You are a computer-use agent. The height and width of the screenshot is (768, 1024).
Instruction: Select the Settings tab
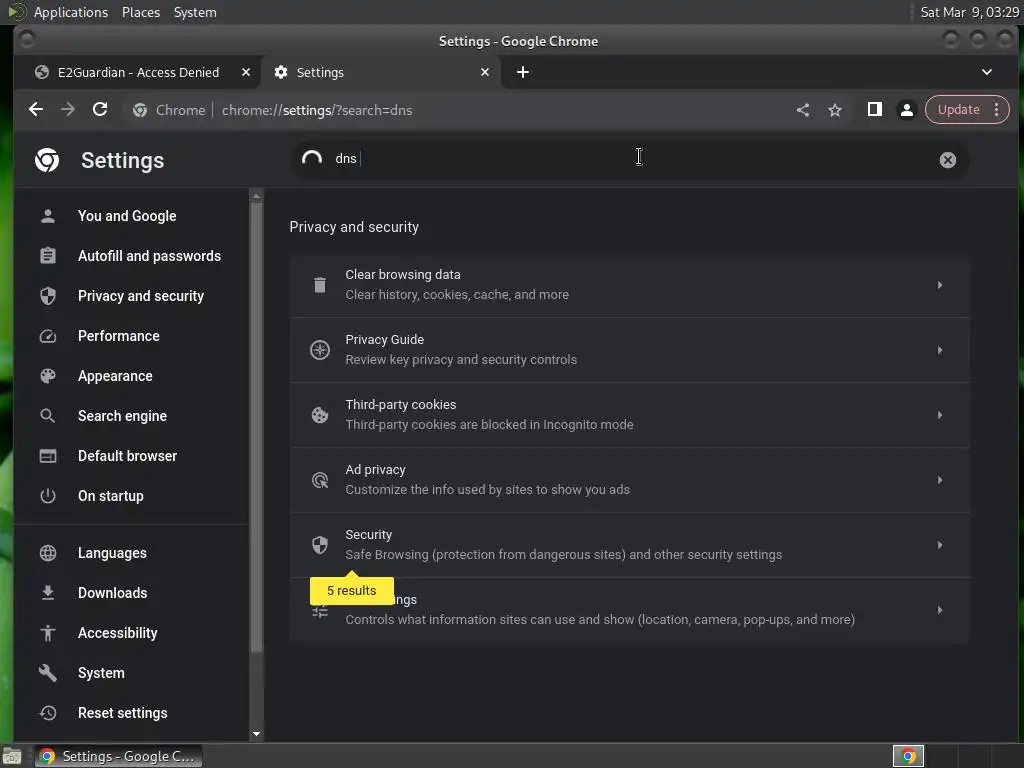[x=381, y=72]
